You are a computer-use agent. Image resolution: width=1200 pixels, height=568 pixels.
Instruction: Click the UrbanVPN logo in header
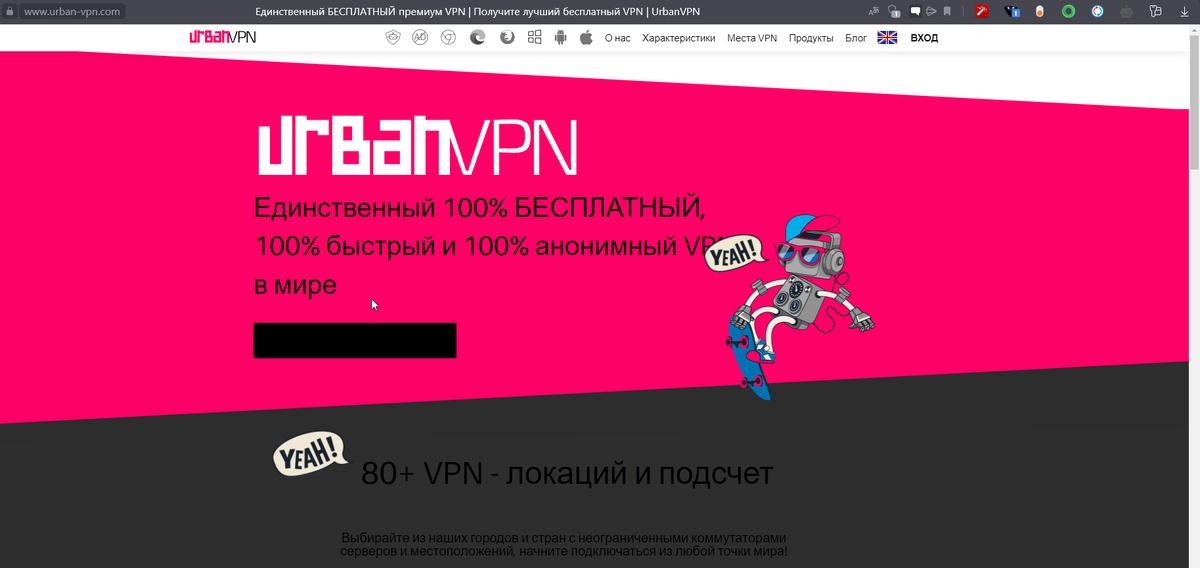tap(222, 38)
